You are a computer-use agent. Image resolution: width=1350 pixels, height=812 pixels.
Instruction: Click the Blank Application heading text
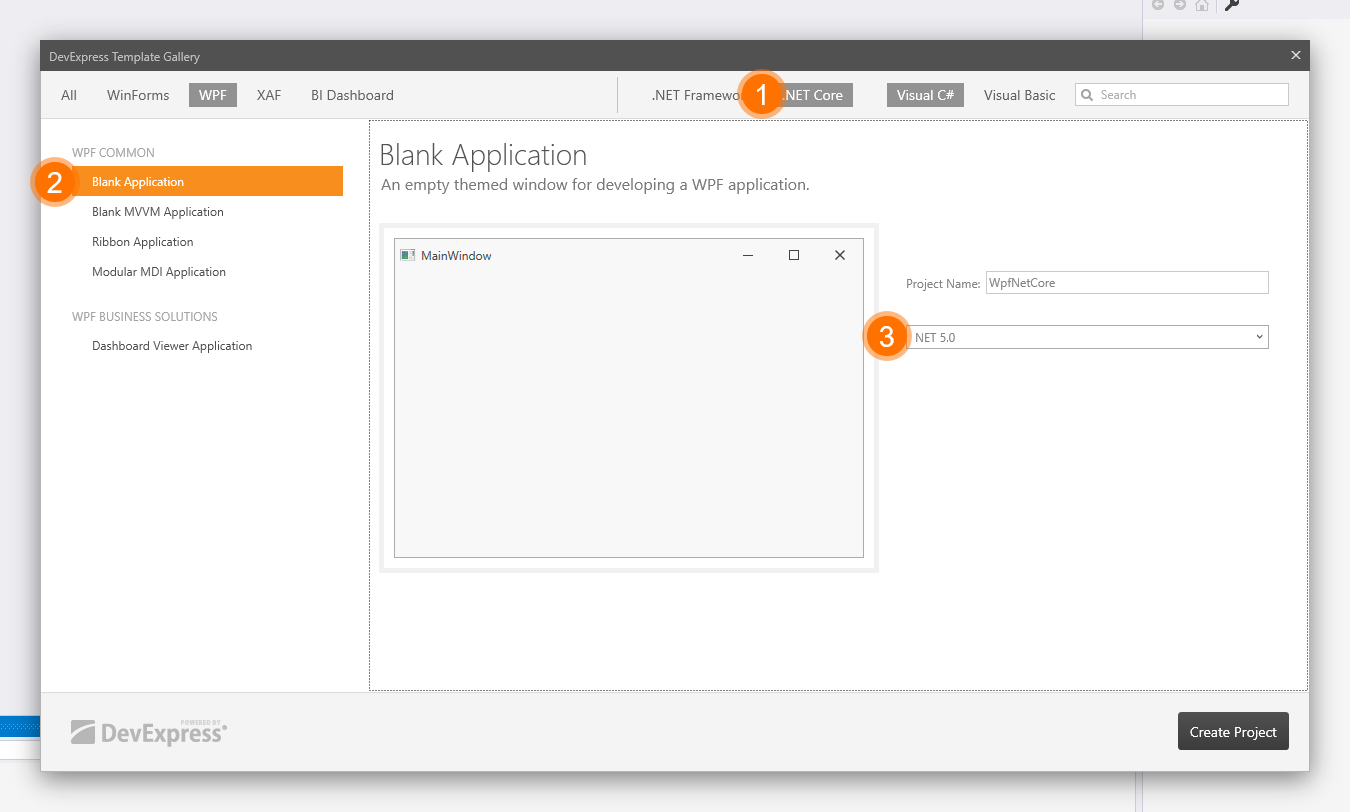click(483, 155)
